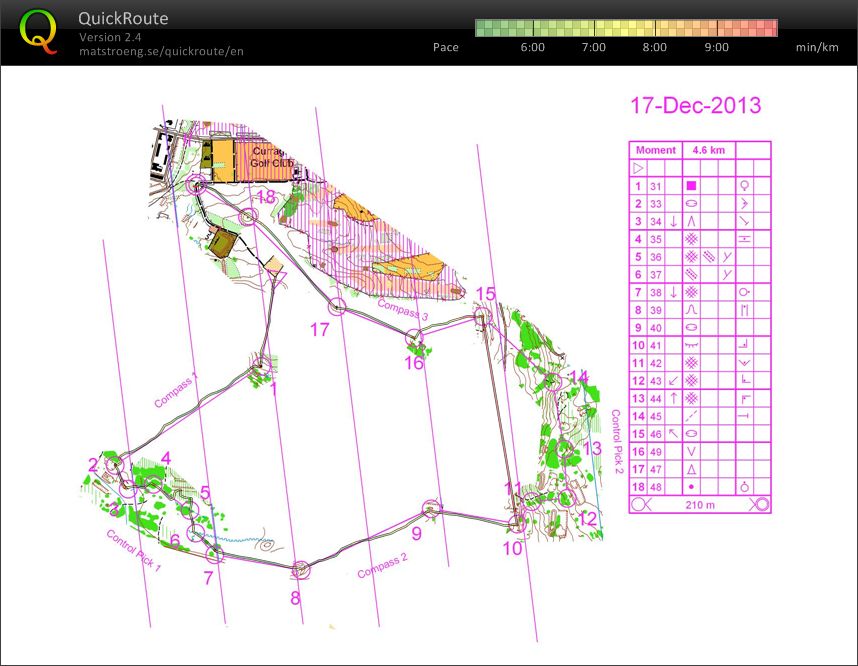Open the matstroeng.se/quickroute/en link
Image resolution: width=858 pixels, height=666 pixels.
click(x=161, y=51)
